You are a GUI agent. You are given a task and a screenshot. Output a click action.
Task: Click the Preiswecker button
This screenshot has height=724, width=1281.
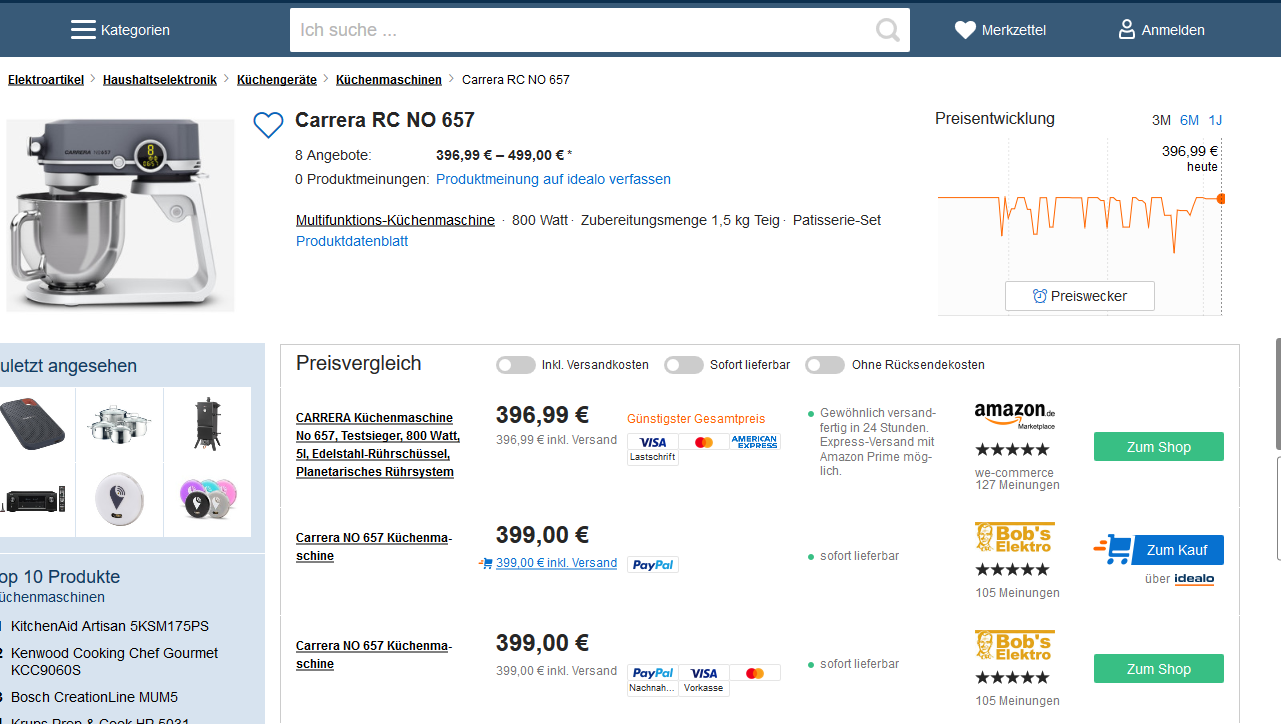pos(1079,296)
